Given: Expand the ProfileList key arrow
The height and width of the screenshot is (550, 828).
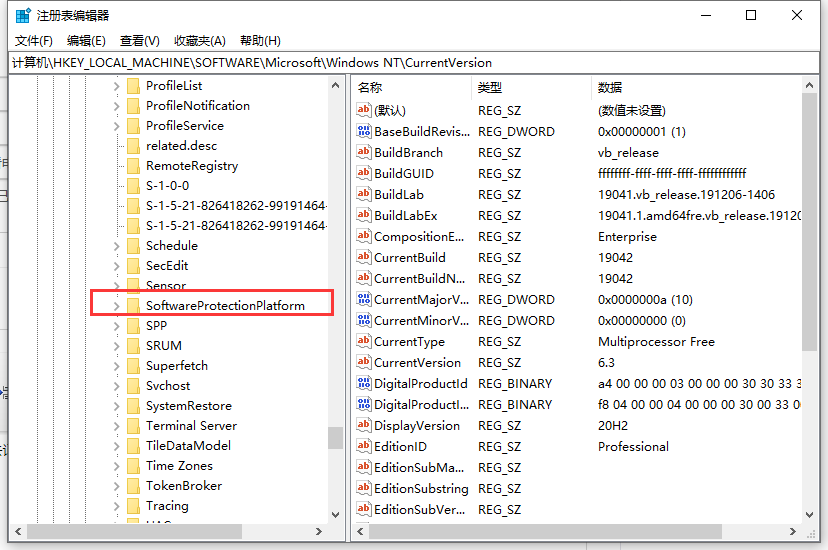Looking at the screenshot, I should (116, 86).
